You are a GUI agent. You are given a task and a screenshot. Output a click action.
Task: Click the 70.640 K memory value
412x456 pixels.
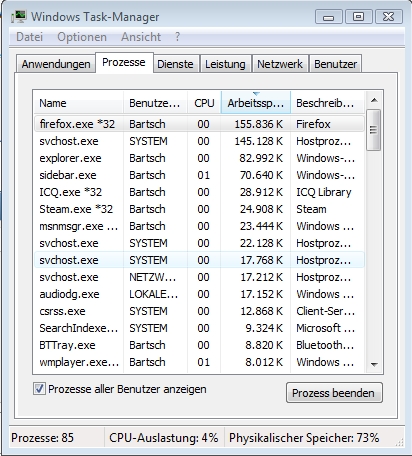tap(261, 175)
